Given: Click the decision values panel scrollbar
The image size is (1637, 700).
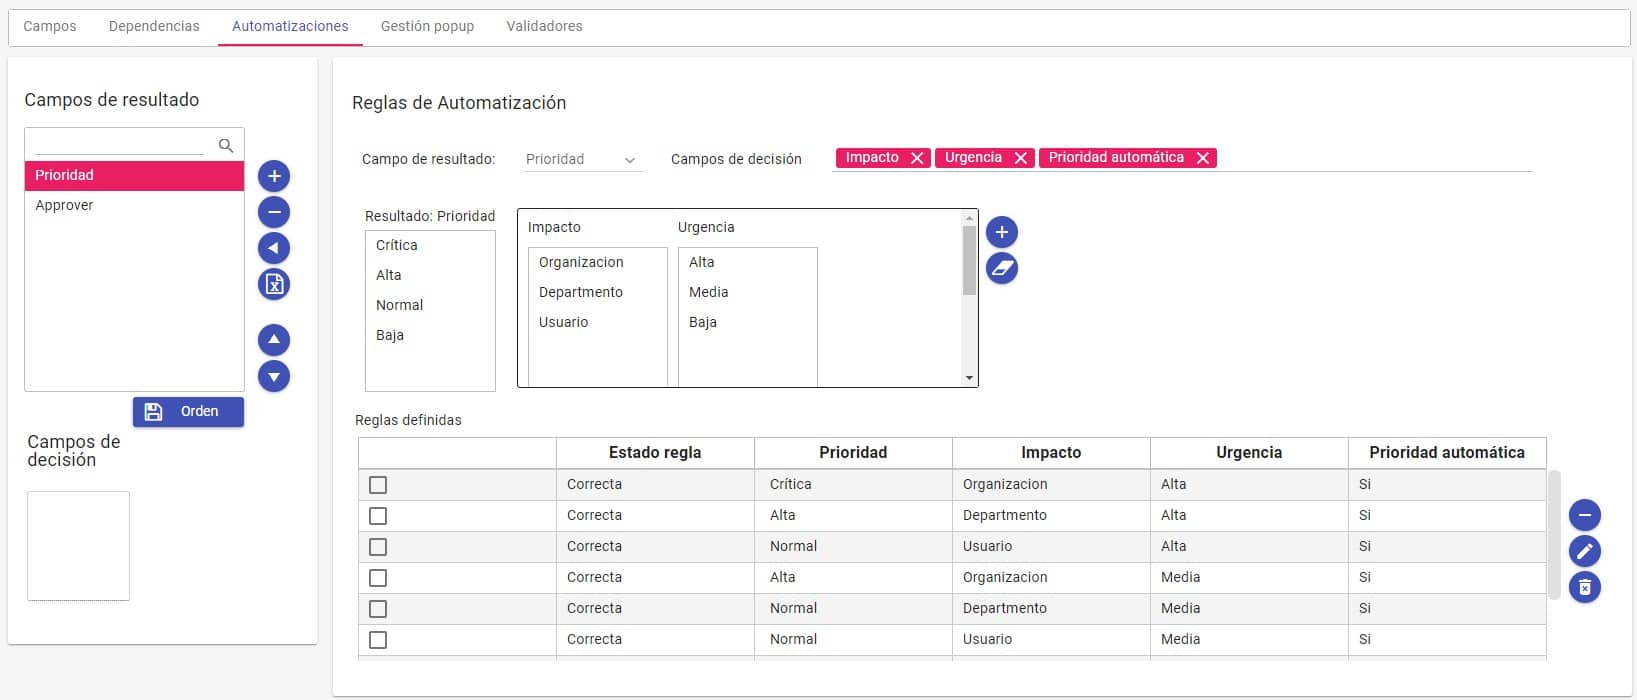Looking at the screenshot, I should [x=968, y=260].
